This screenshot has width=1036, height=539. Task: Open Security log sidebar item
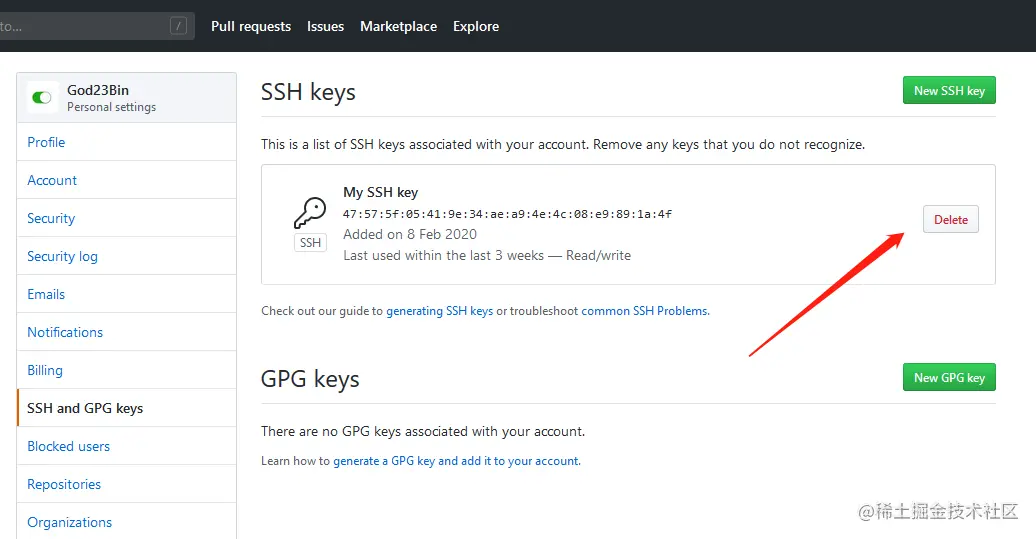(62, 256)
